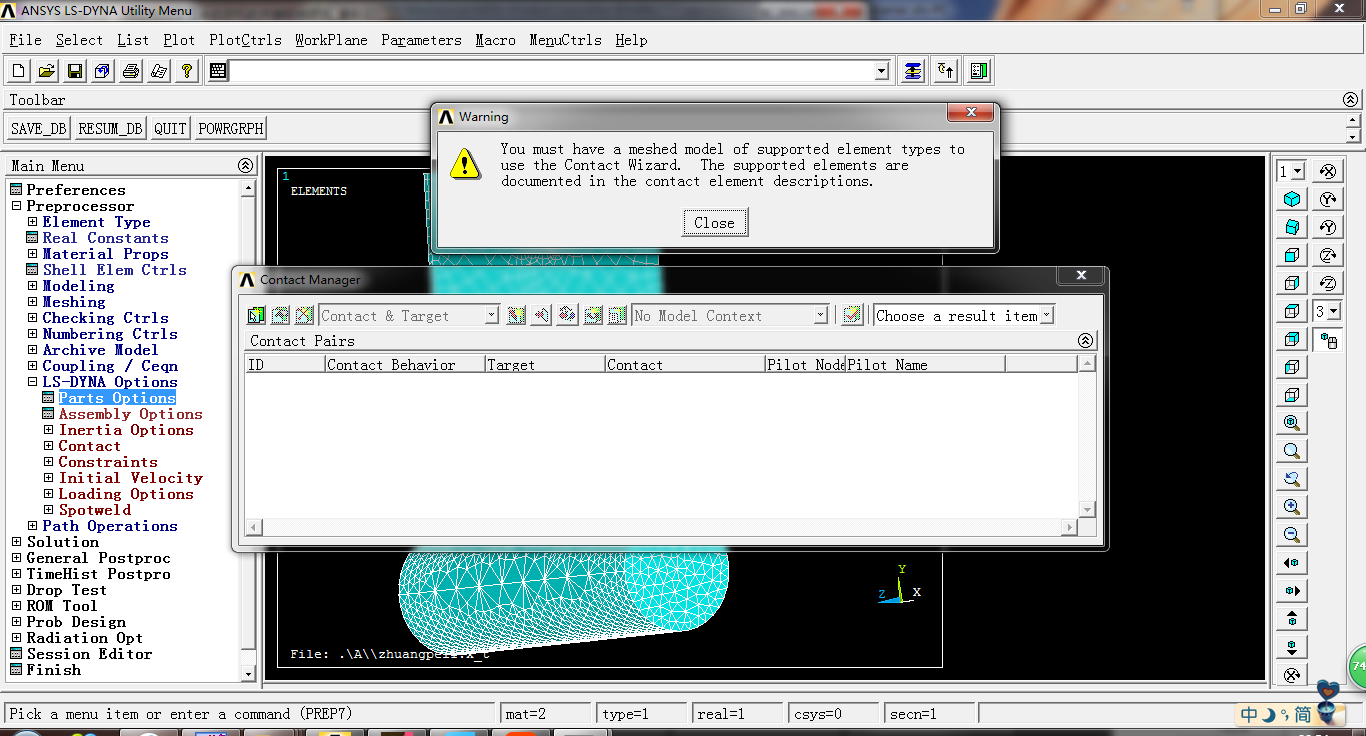The width and height of the screenshot is (1366, 736).
Task: Open the Choose a result item dropdown
Action: pos(1047,316)
